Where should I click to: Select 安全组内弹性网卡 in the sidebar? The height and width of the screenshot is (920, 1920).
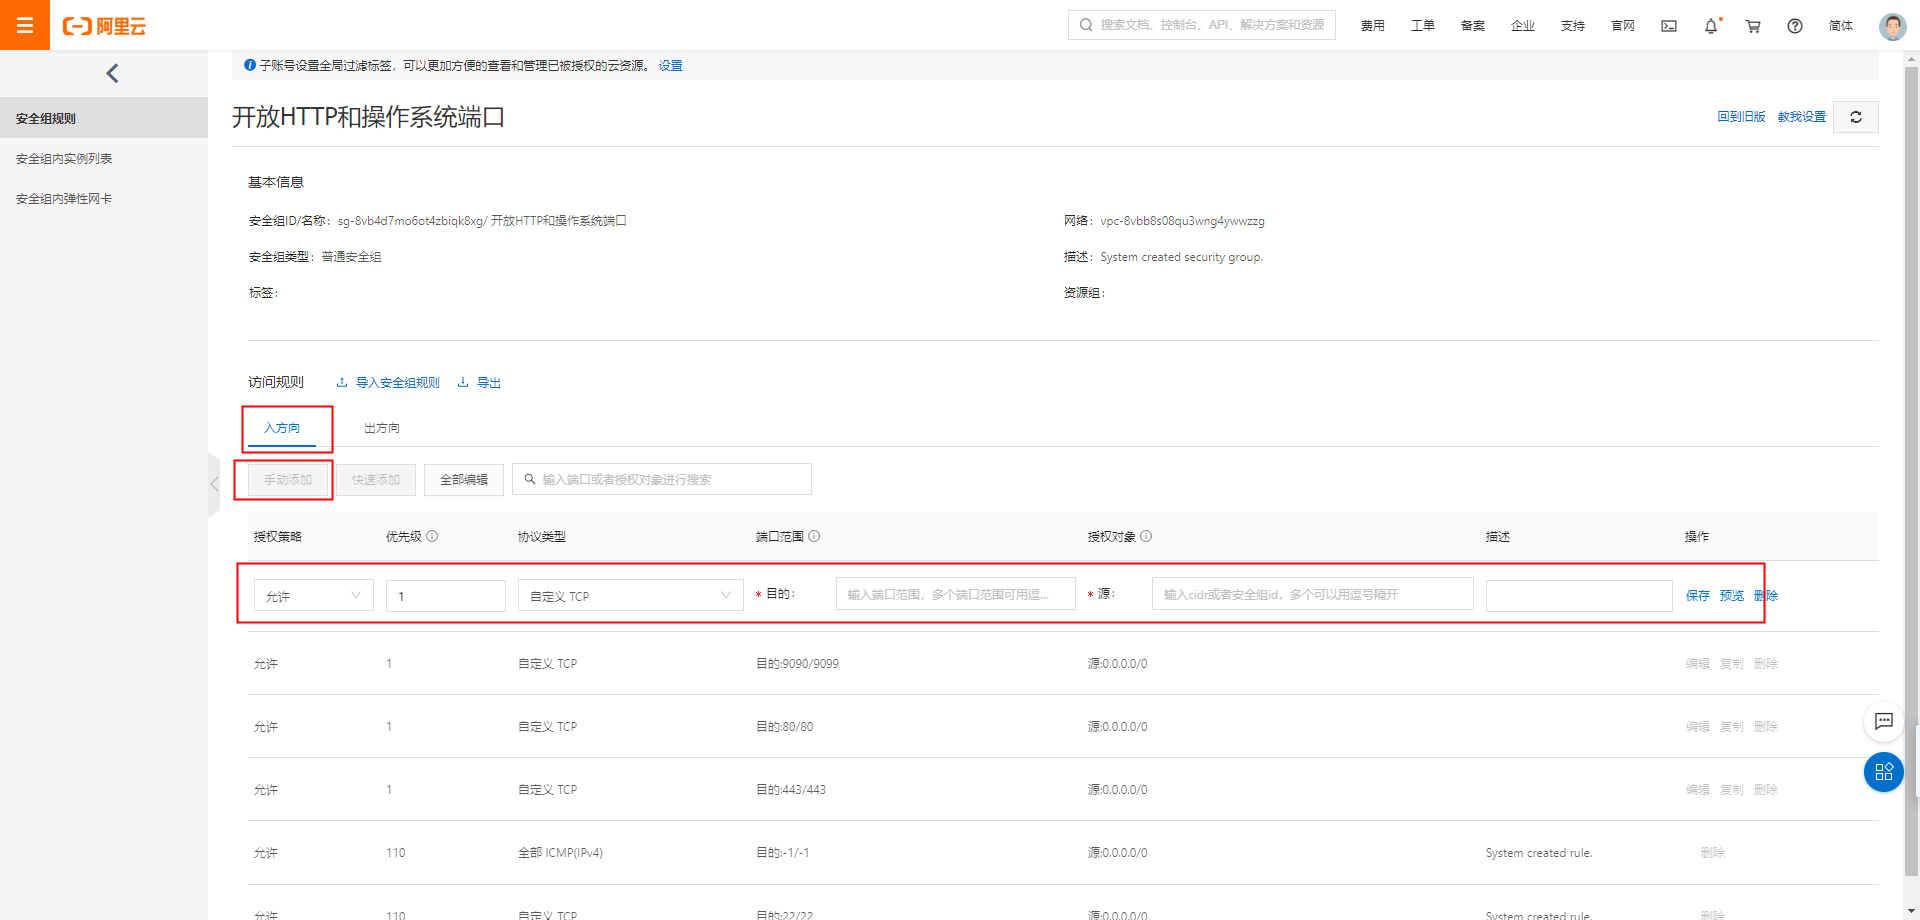pyautogui.click(x=104, y=199)
